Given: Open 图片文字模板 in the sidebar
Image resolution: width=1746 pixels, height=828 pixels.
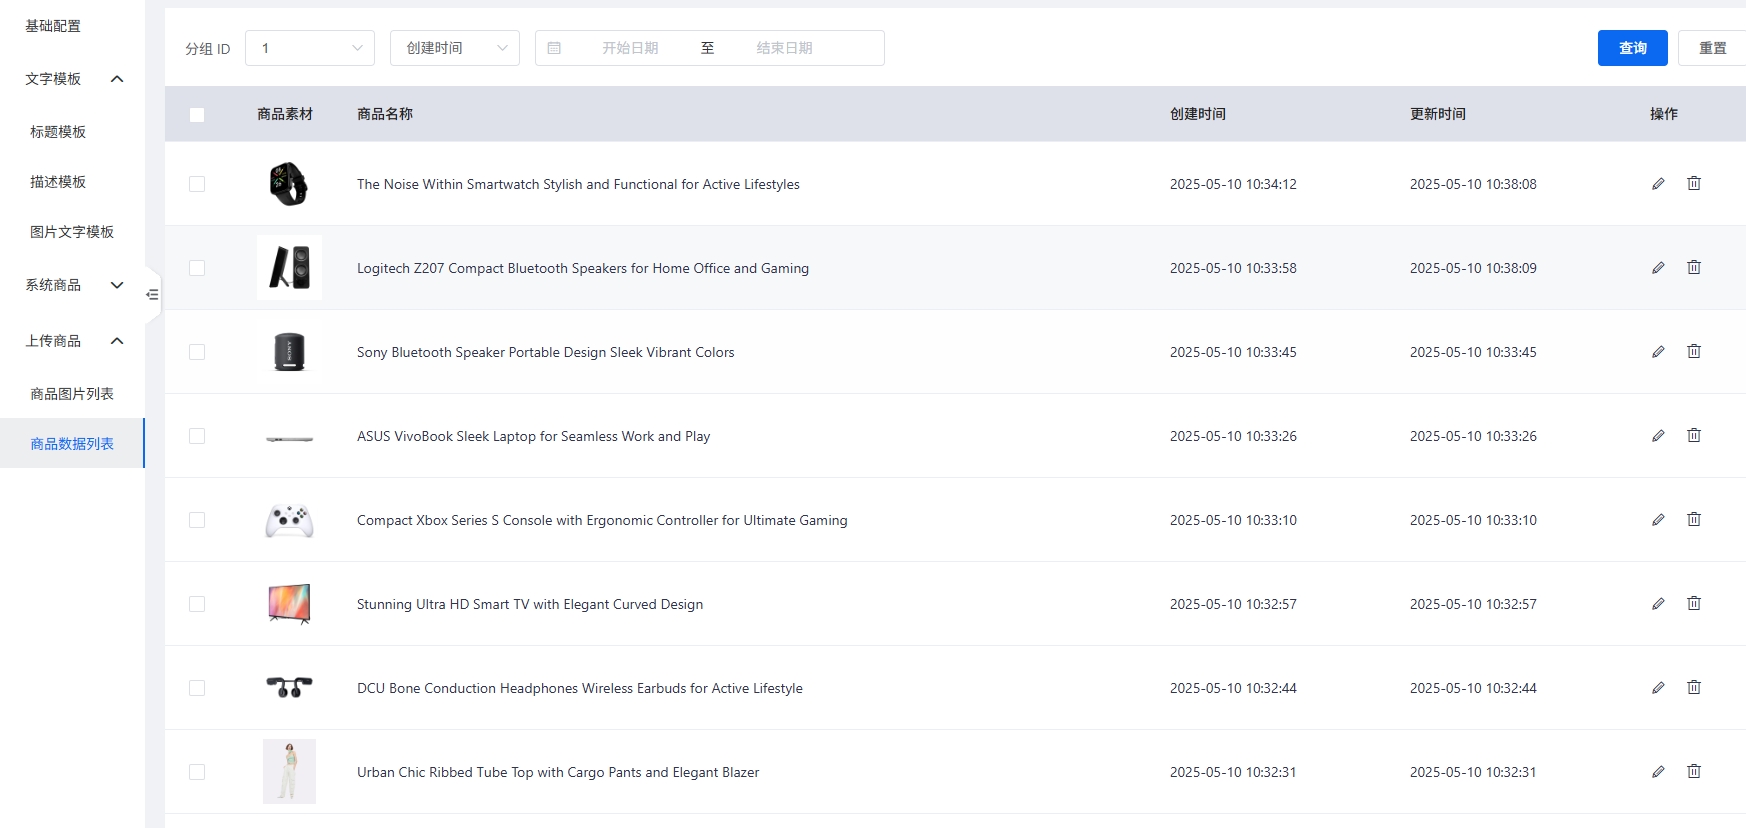Looking at the screenshot, I should 72,232.
